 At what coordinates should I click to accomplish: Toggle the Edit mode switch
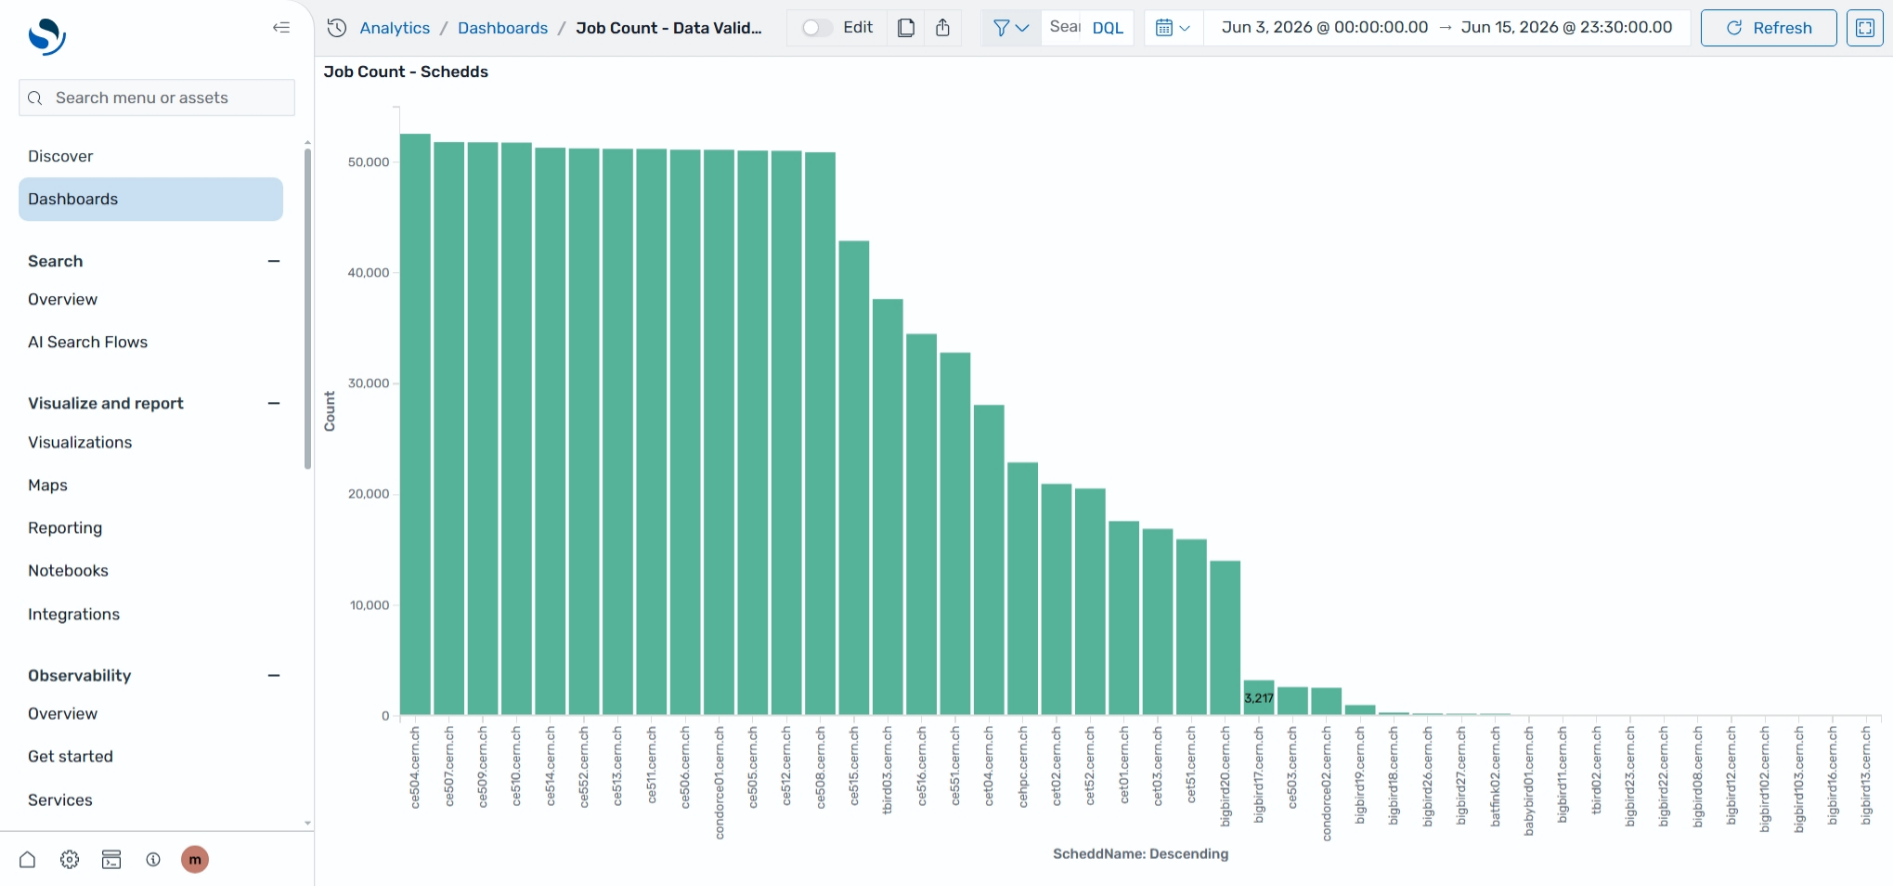coord(817,28)
